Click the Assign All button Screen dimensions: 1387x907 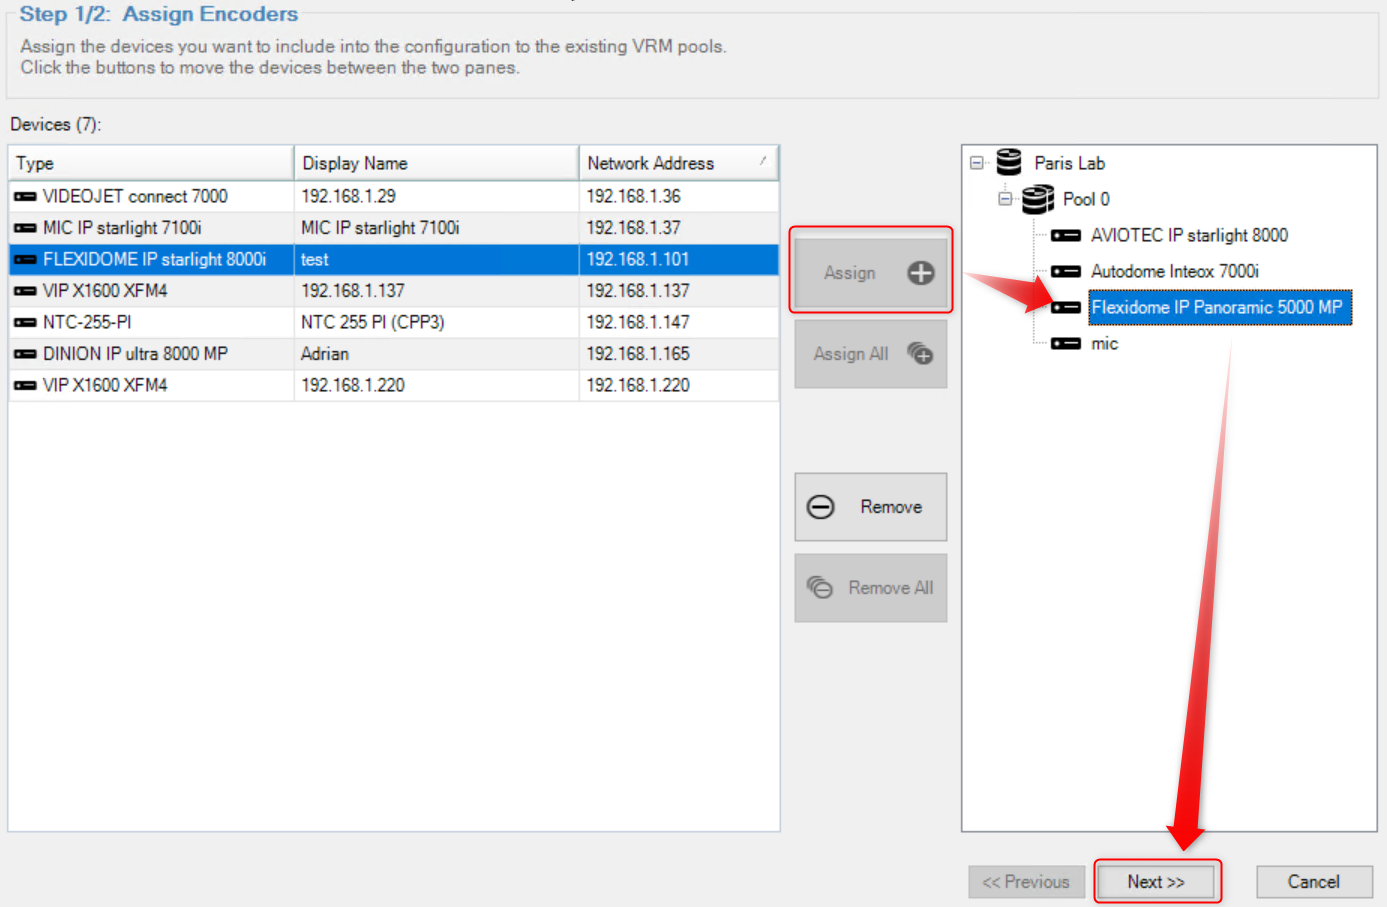[870, 354]
